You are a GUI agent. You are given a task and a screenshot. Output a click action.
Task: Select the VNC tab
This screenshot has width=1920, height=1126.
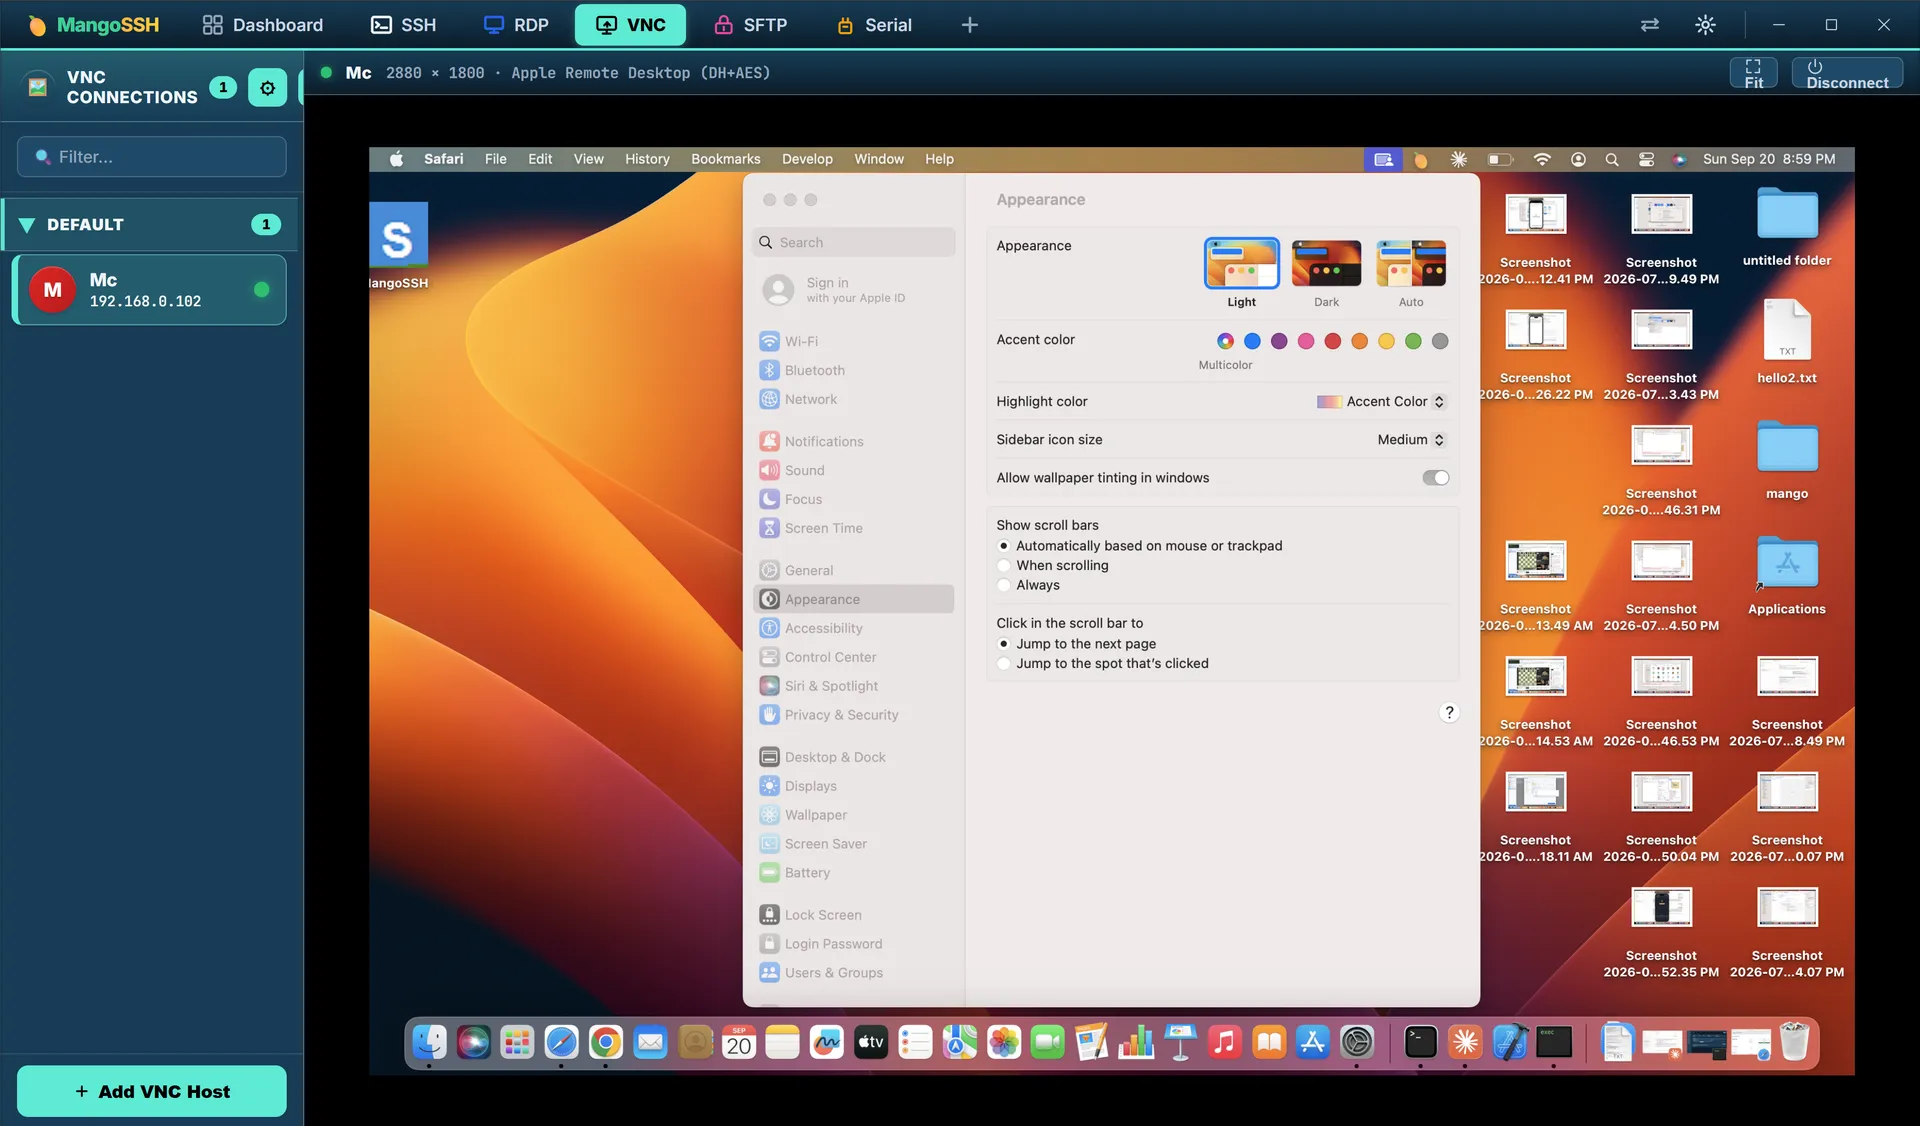click(630, 25)
